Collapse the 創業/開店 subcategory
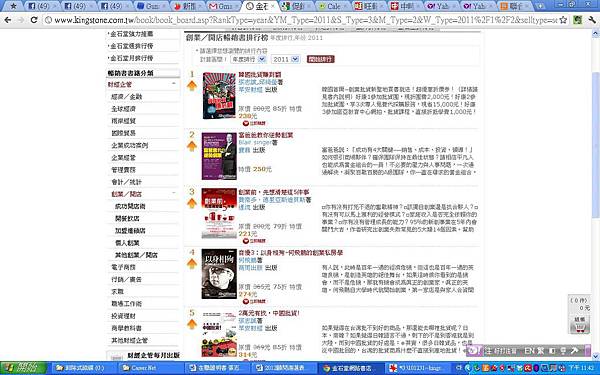This screenshot has height=375, width=600. (x=174, y=194)
